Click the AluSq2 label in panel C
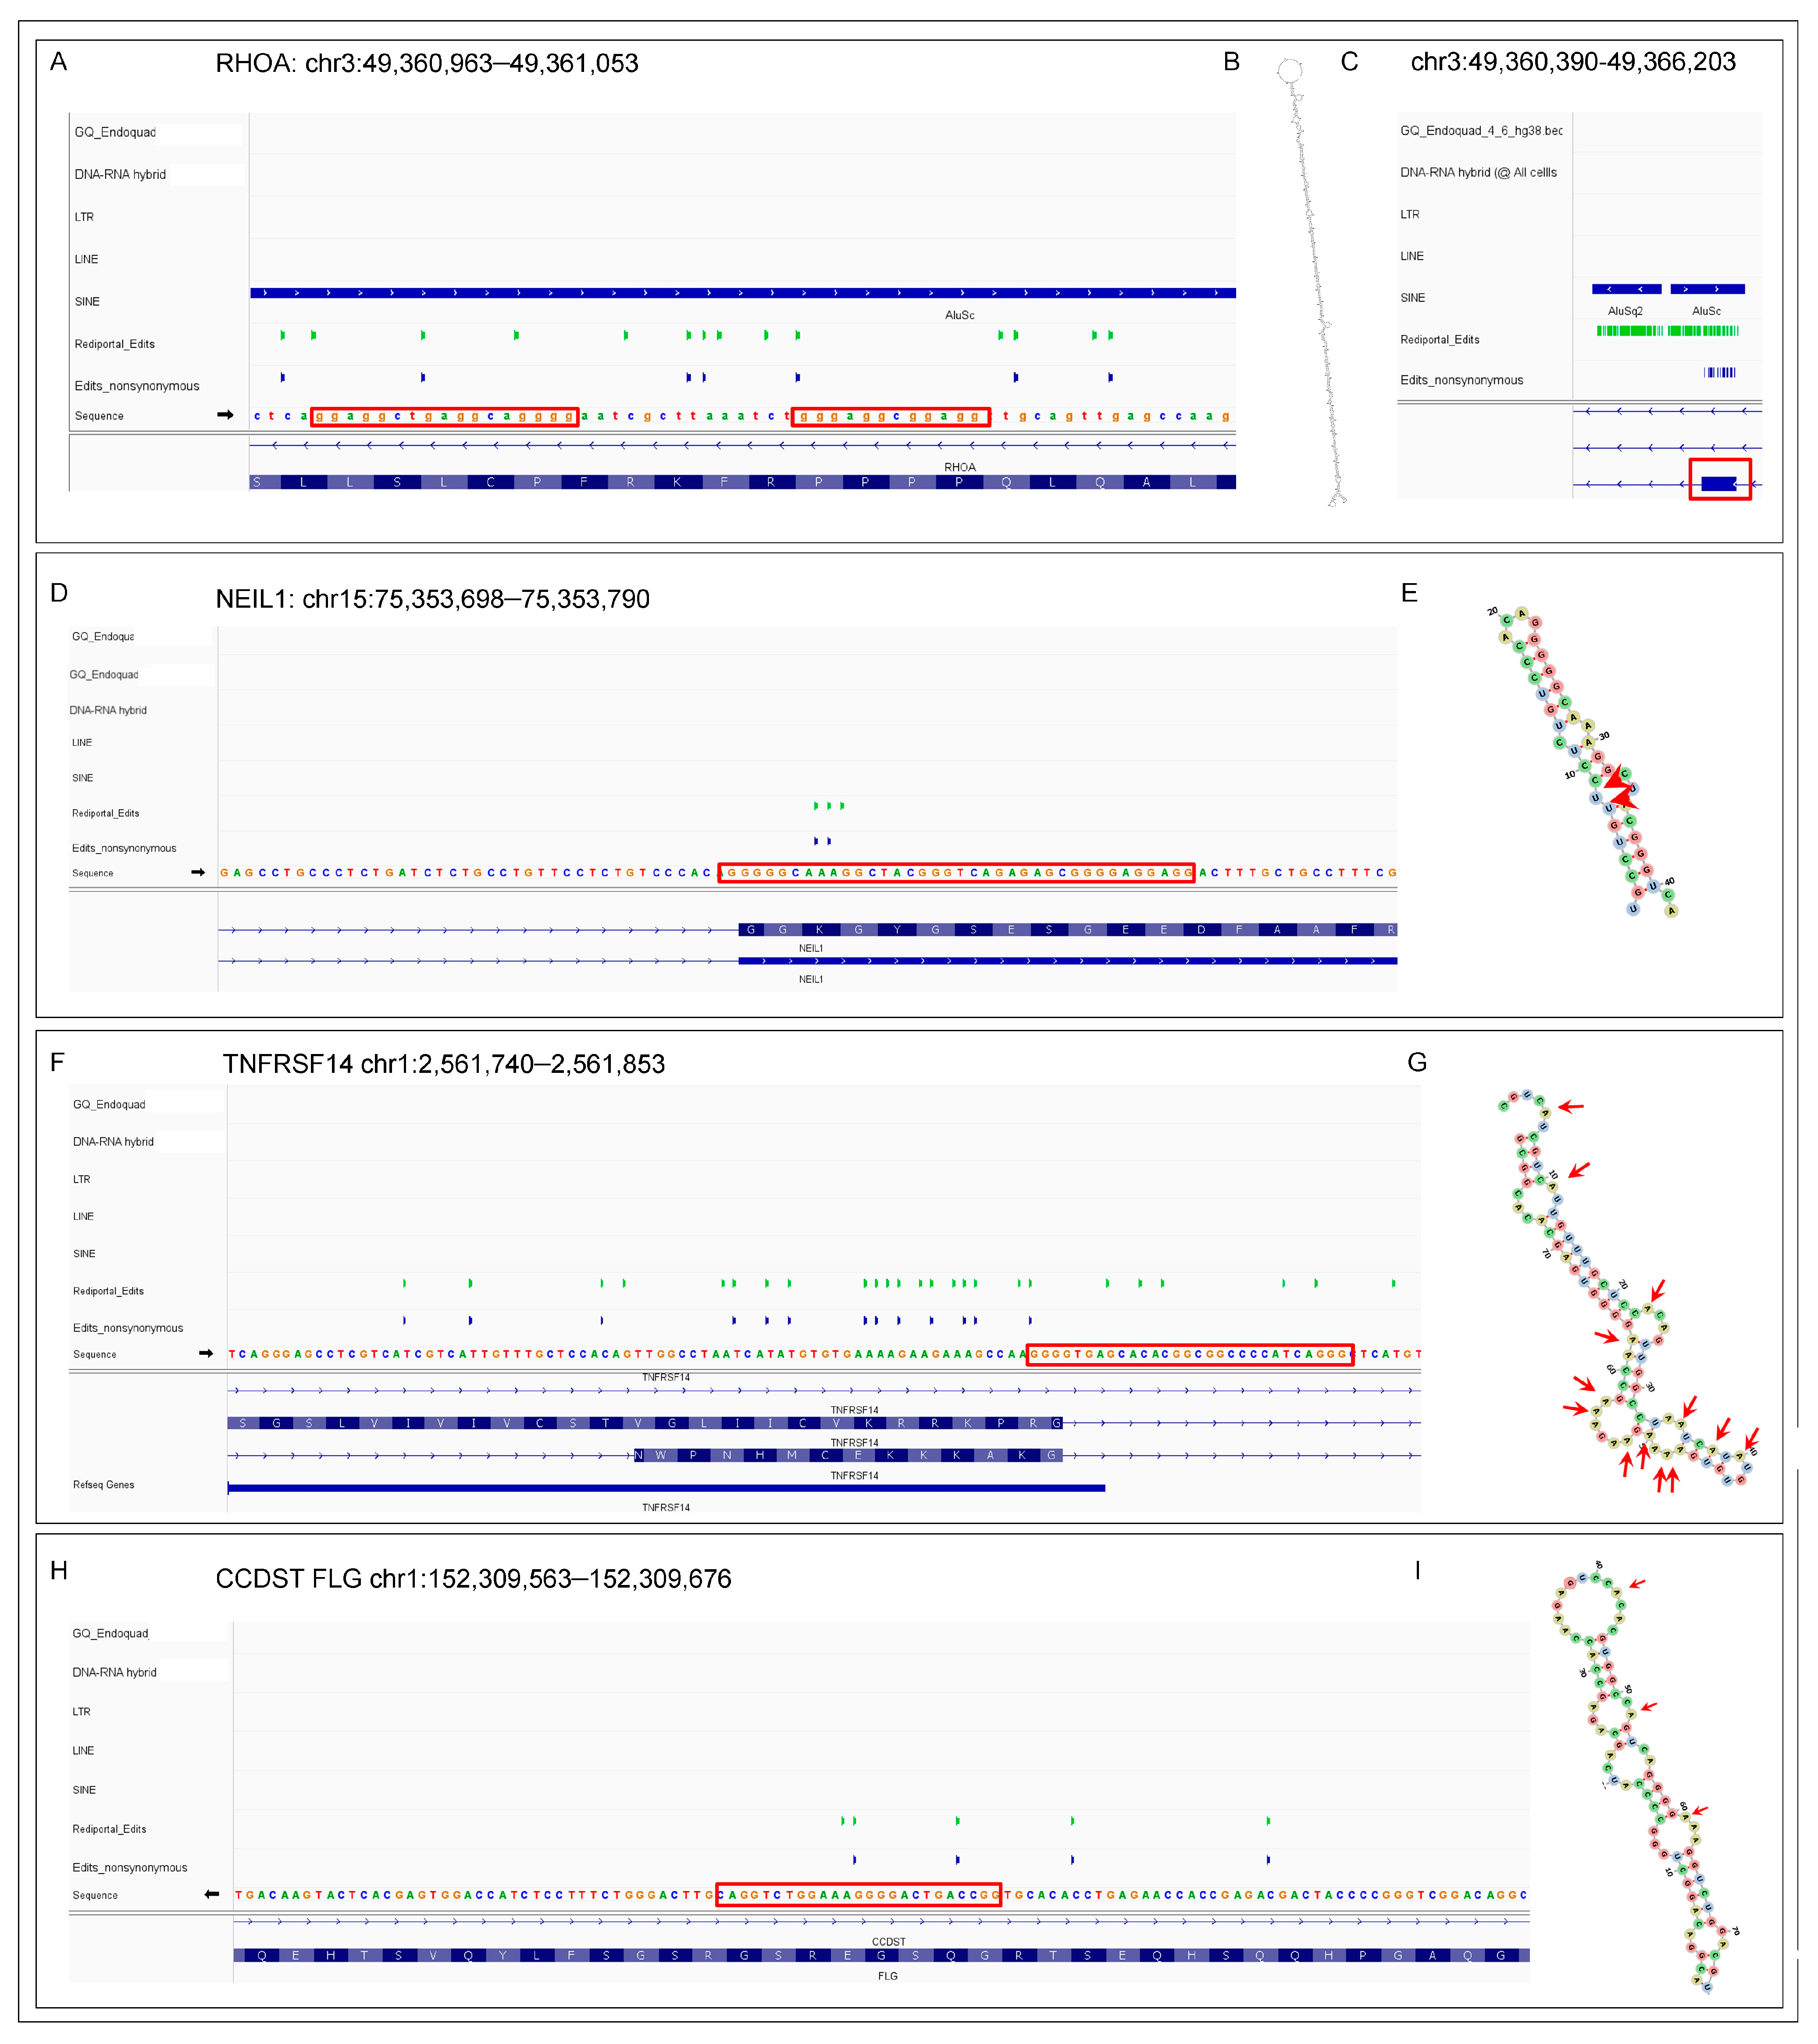 tap(1626, 311)
